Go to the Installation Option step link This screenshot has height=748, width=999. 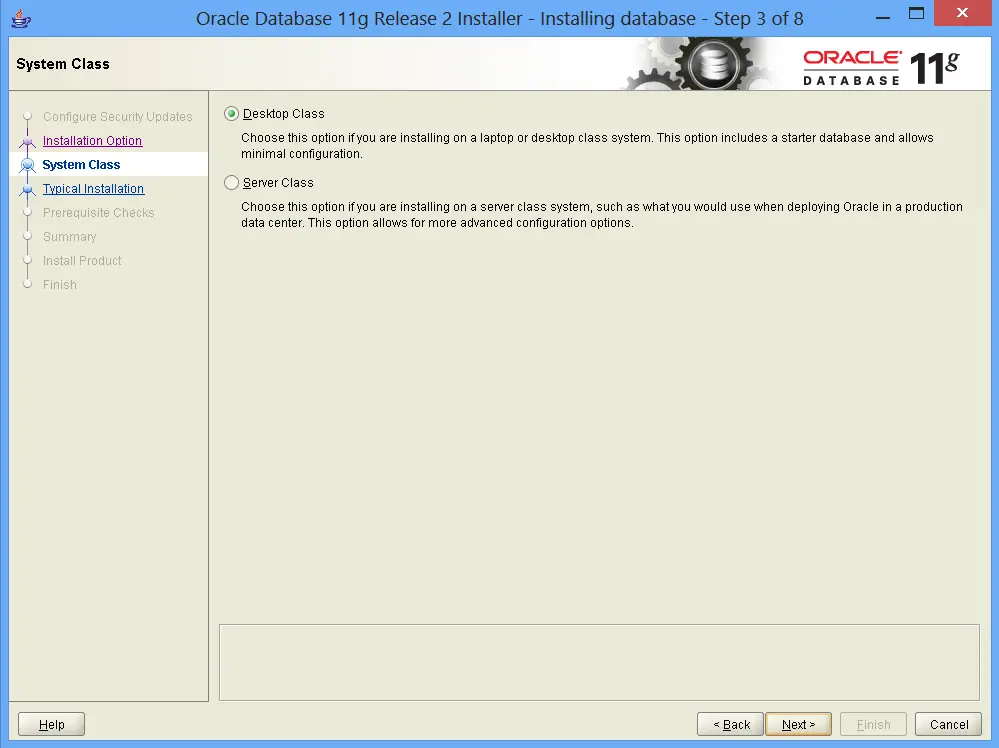pyautogui.click(x=92, y=141)
